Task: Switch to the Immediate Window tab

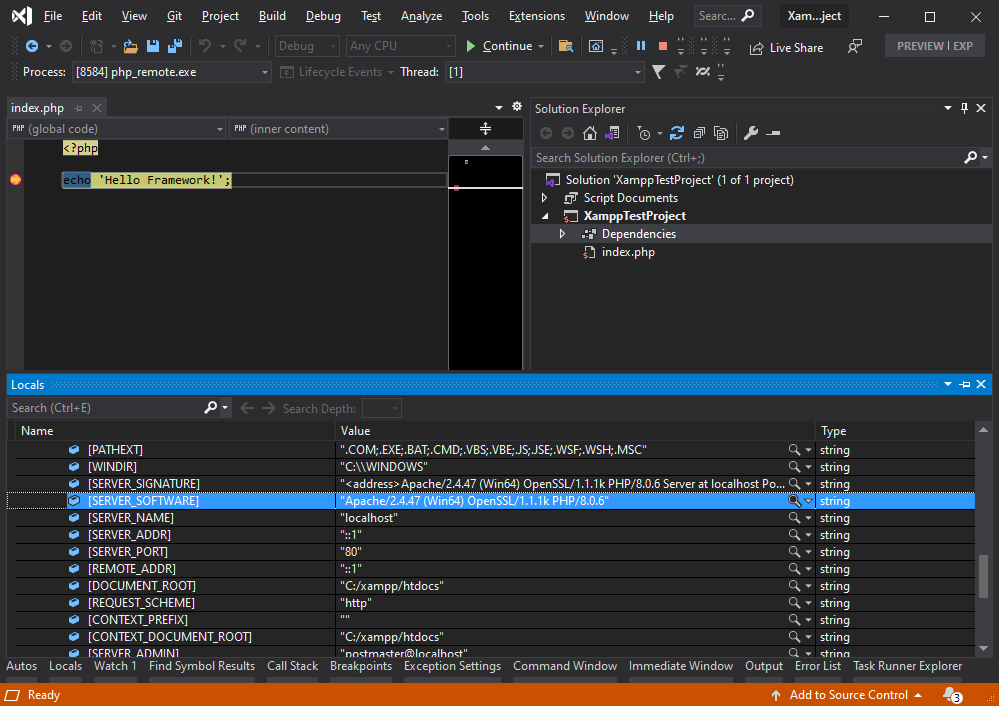Action: point(680,666)
